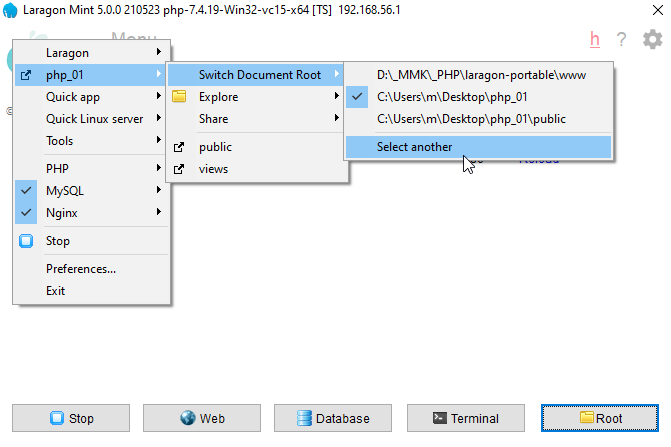The image size is (671, 447).
Task: Click the external link icon beside views
Action: (180, 169)
